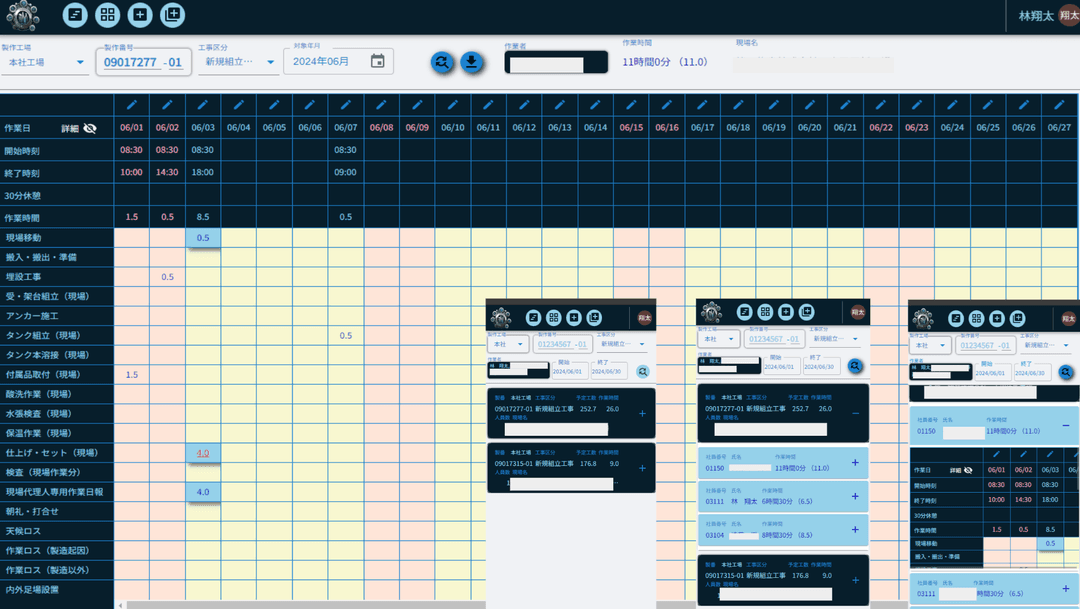Click 開始 date 2024/06/01 in left inset
The height and width of the screenshot is (609, 1080).
coord(568,371)
